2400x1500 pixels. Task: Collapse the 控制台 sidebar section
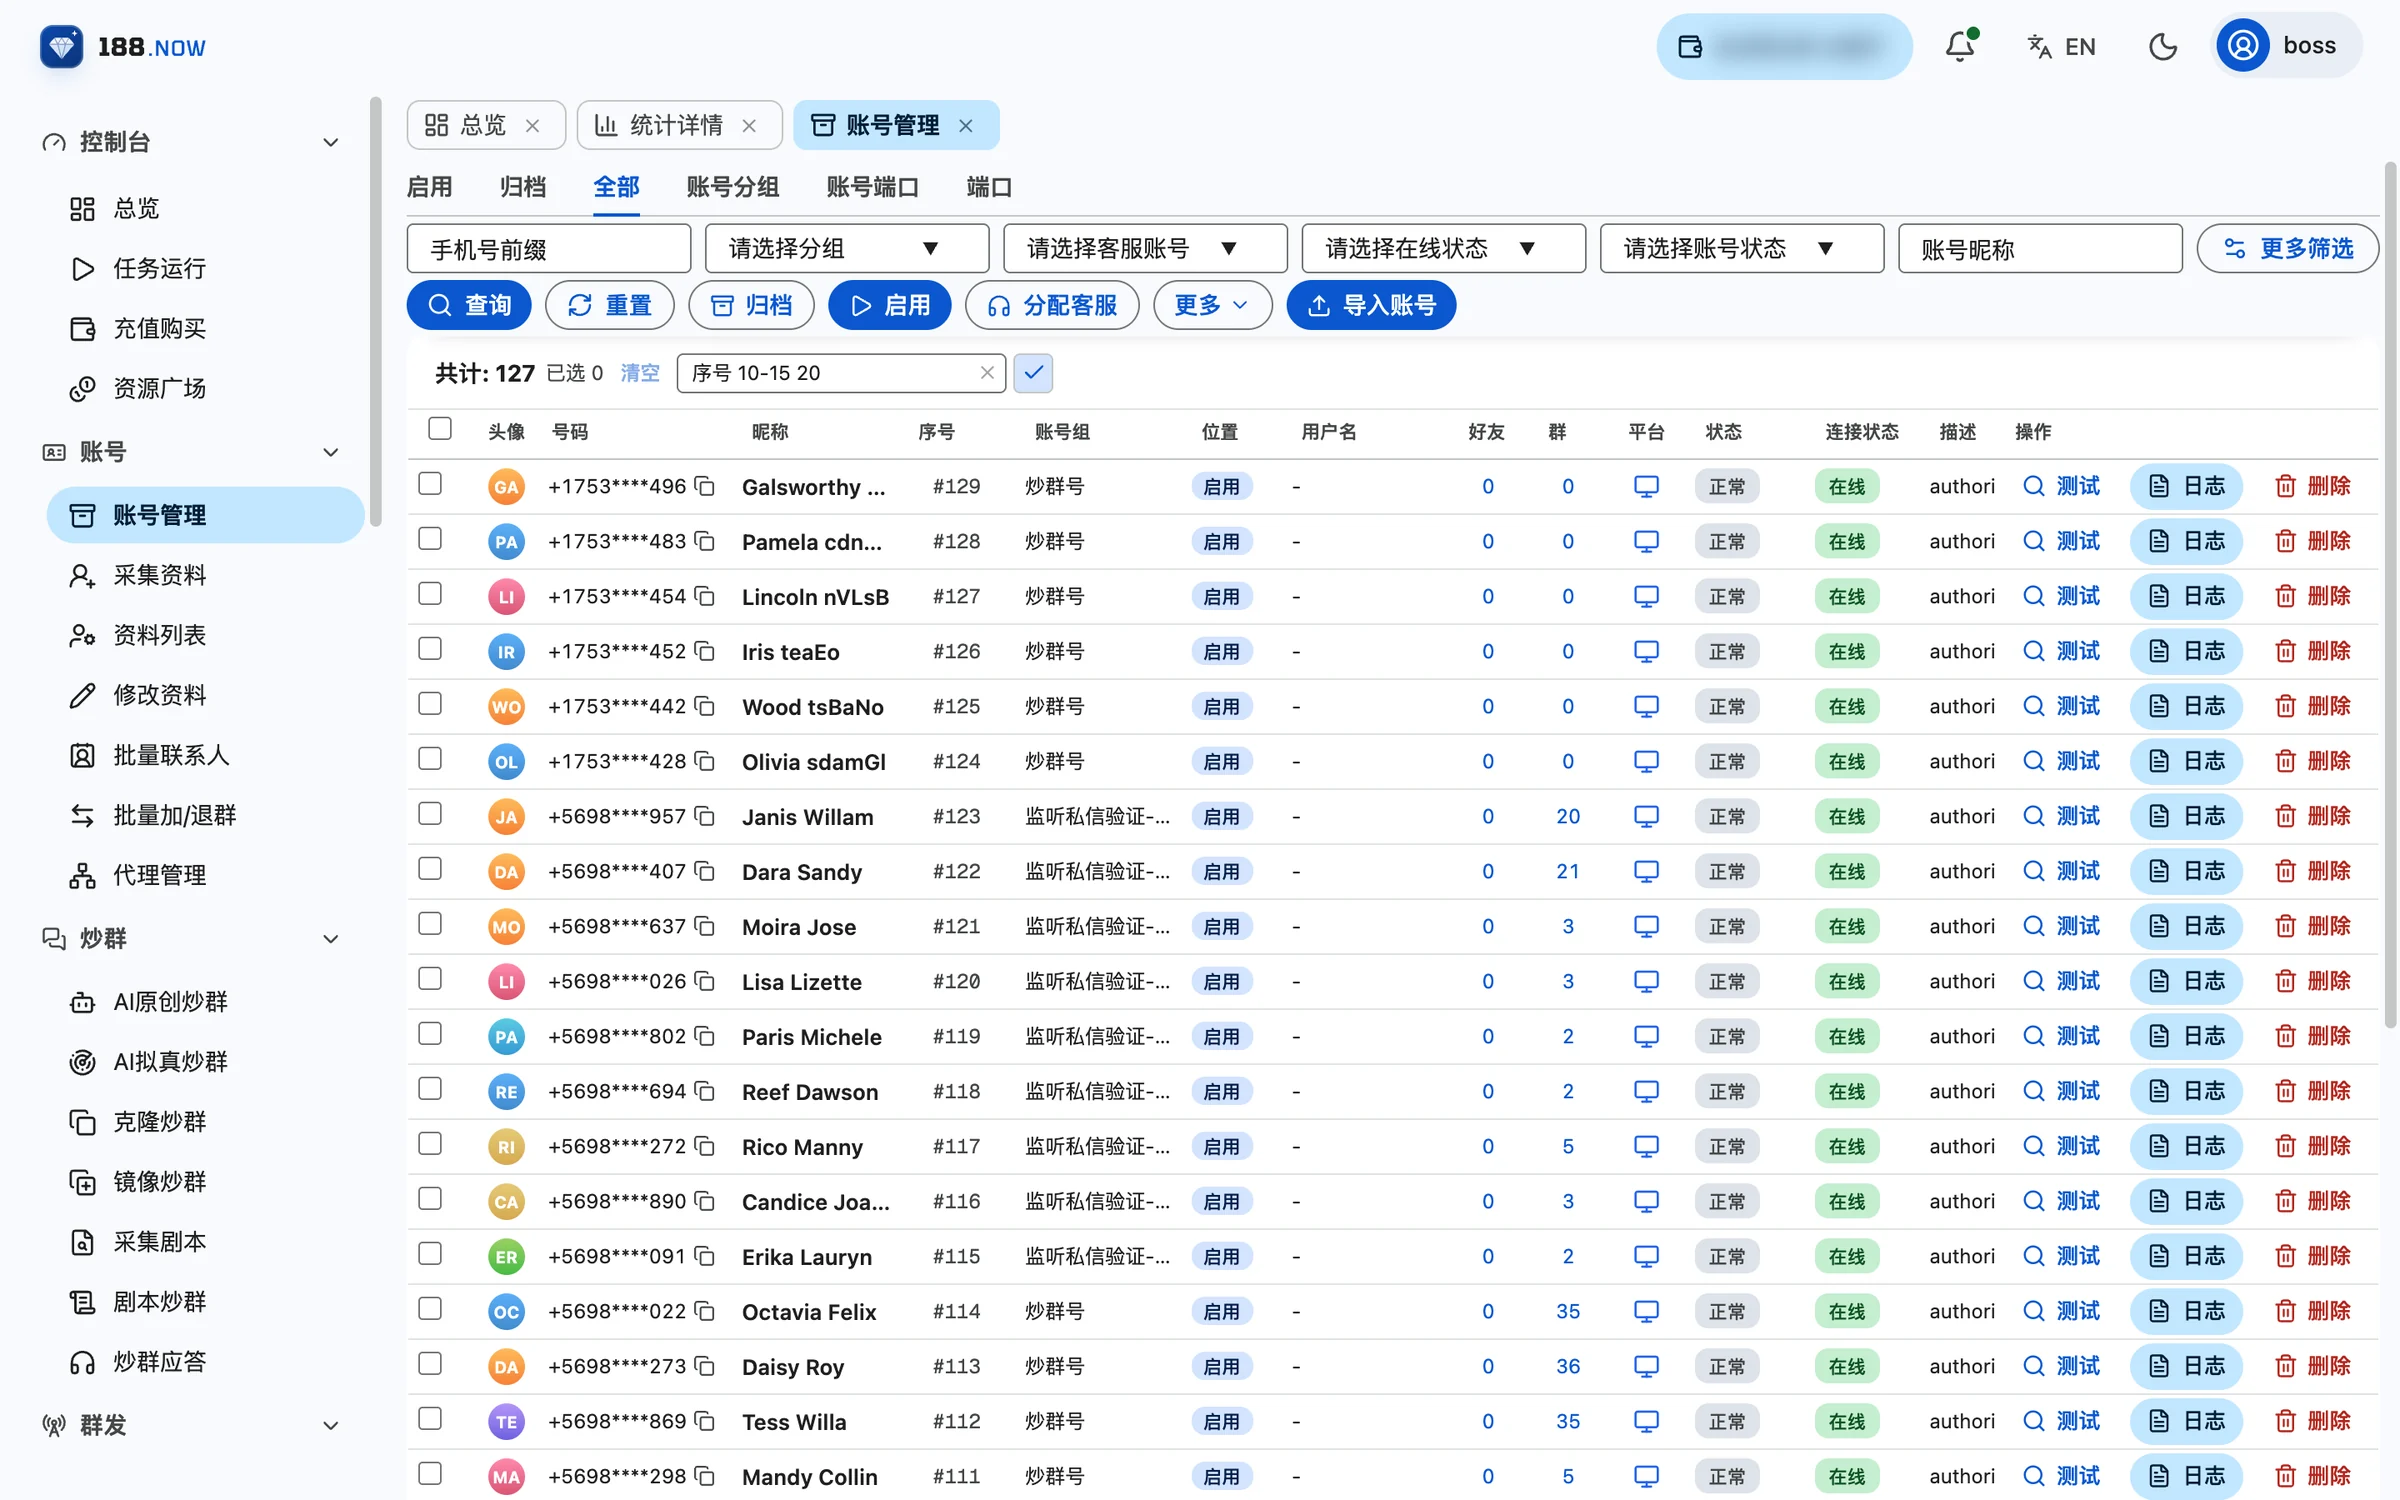330,142
